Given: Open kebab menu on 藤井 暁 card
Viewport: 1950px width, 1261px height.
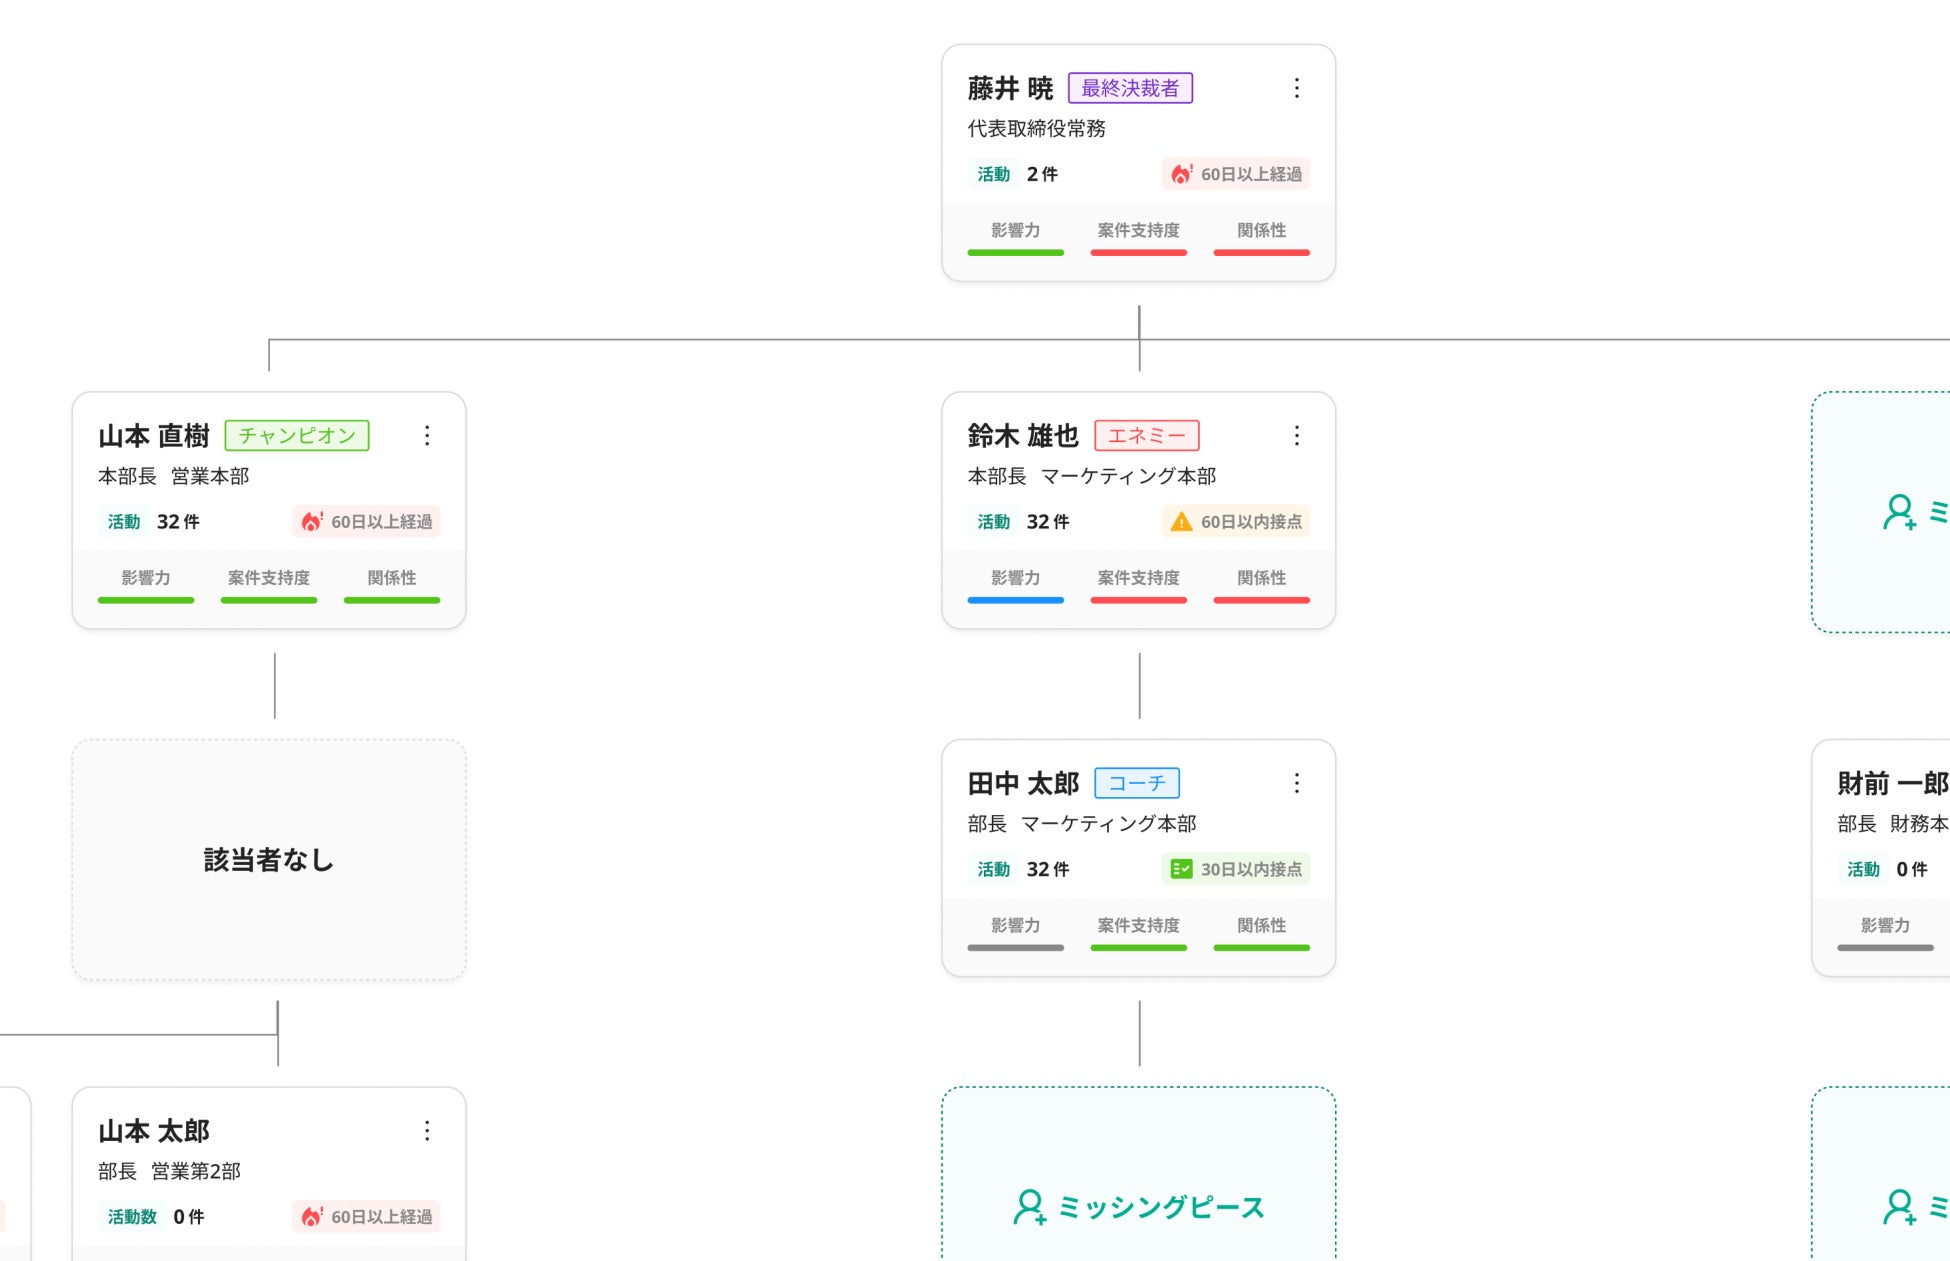Looking at the screenshot, I should tap(1296, 88).
